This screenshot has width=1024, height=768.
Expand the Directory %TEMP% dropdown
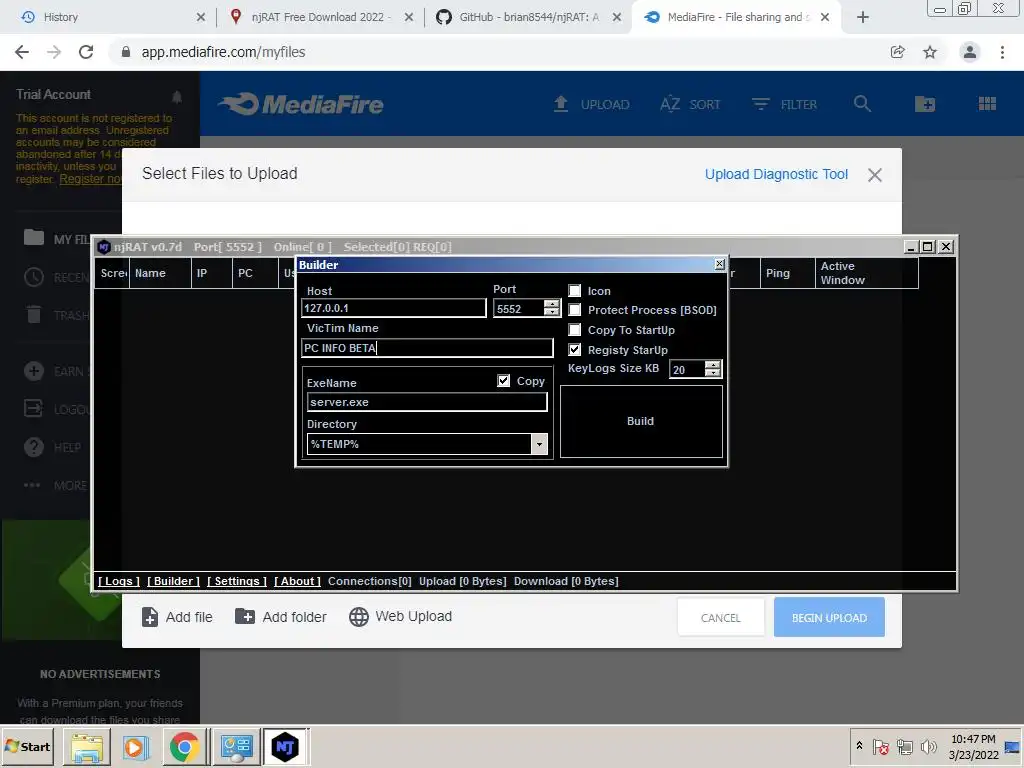coord(539,444)
